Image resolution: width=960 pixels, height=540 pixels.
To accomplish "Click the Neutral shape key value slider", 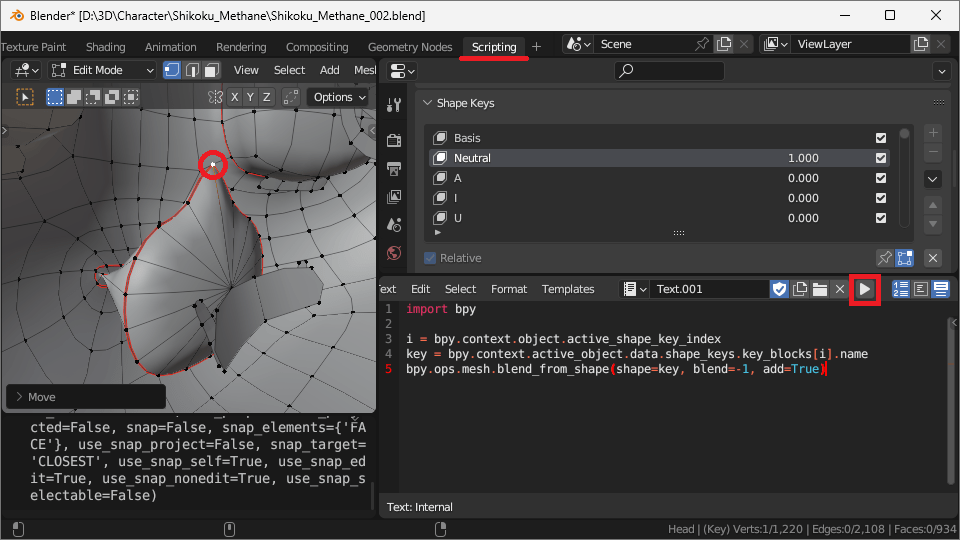I will tap(802, 158).
